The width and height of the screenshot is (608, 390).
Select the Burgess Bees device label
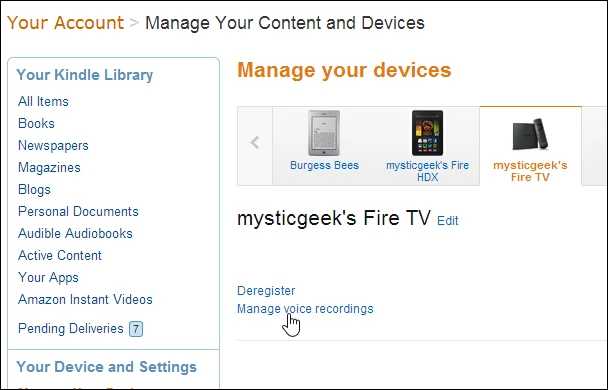pos(325,165)
